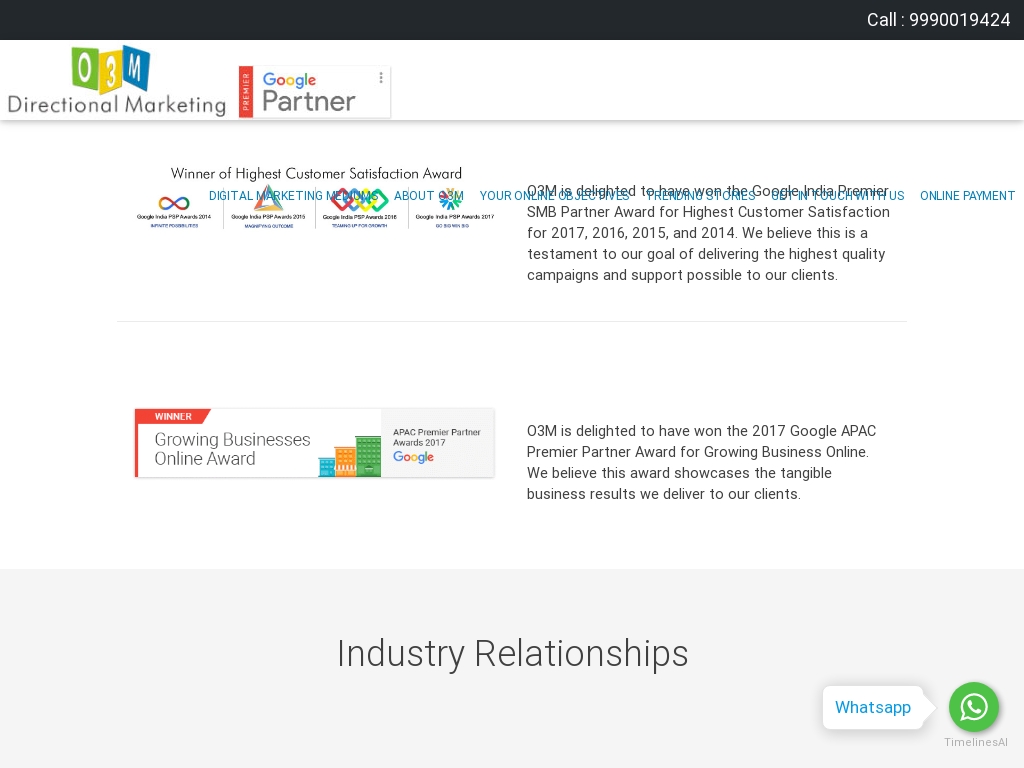Click the green WhatsApp chat icon

click(x=974, y=707)
